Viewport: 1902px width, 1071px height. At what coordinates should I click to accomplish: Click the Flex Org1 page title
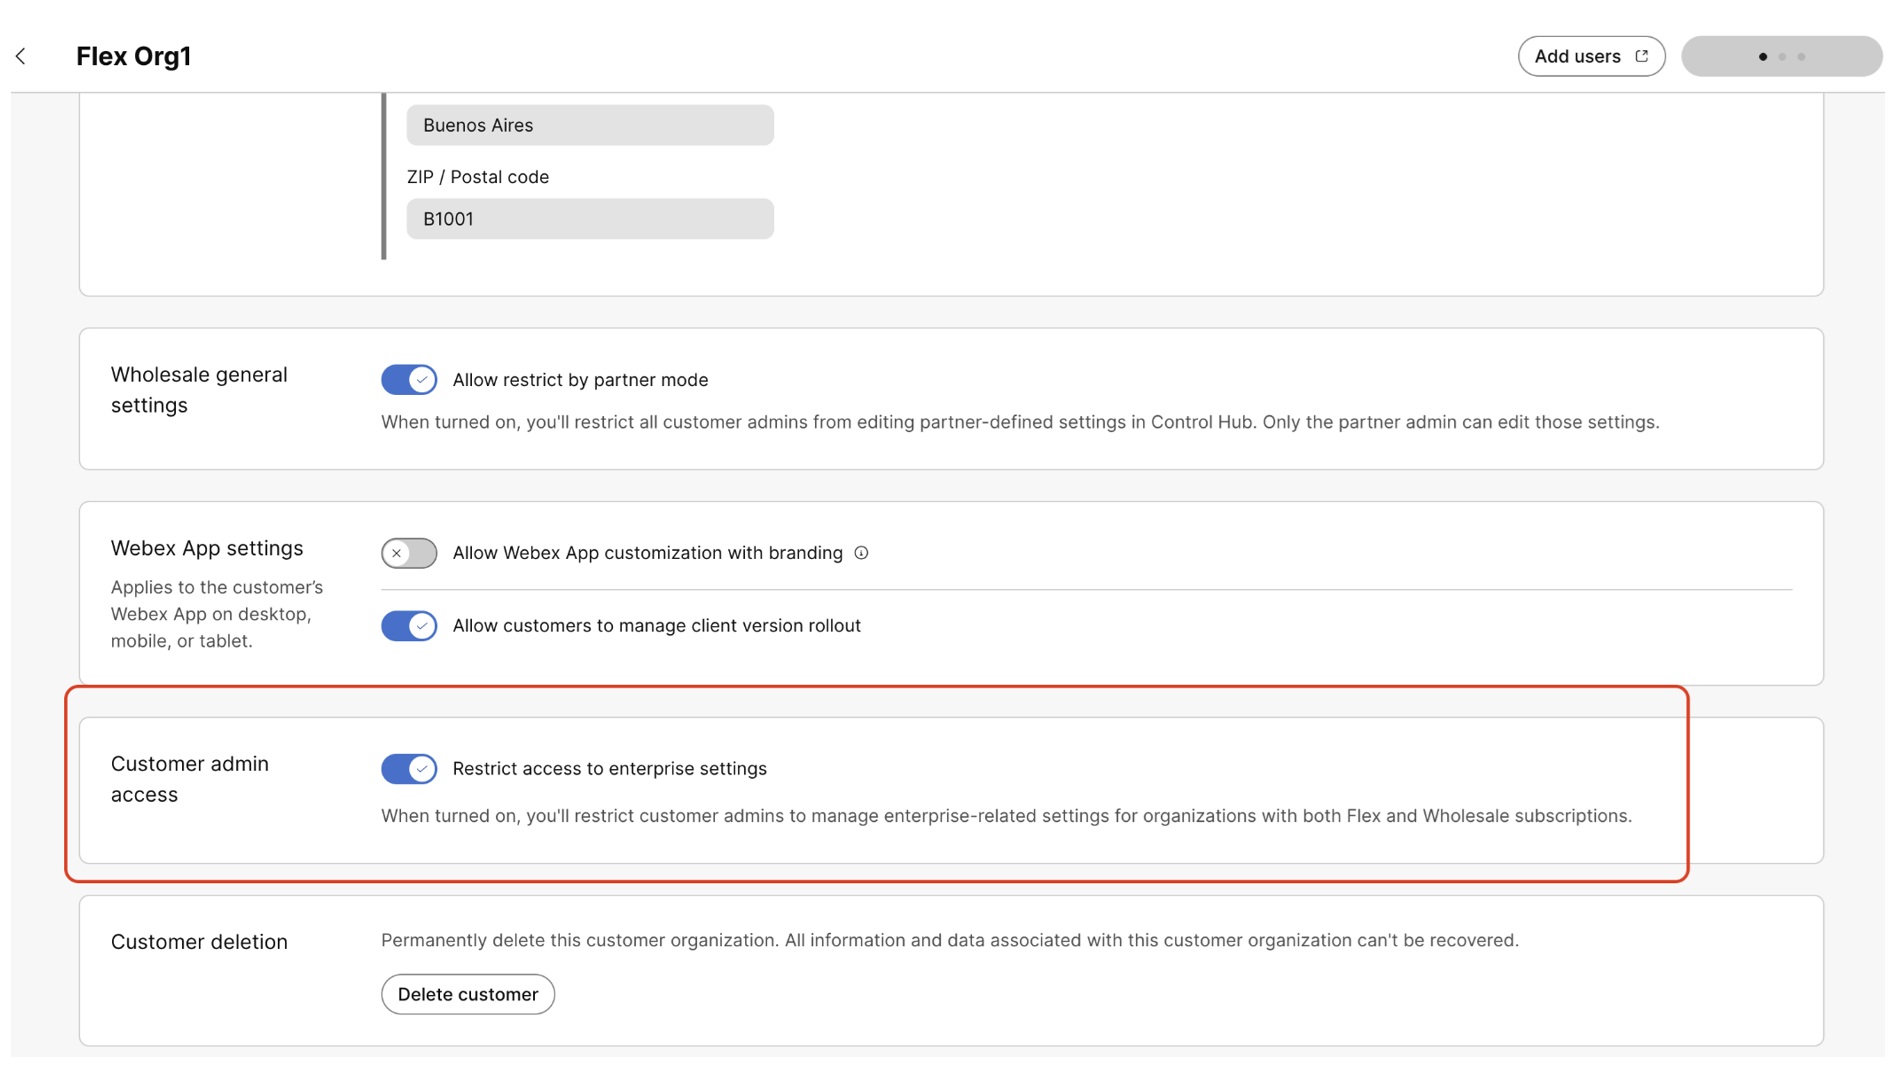[x=133, y=57]
